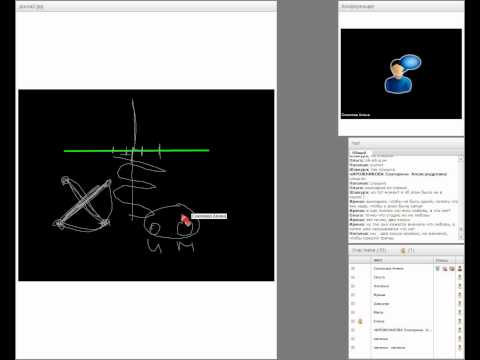Viewport: 480px width, 360px height.
Task: Select the general chat tab above the messages
Action: coord(359,152)
